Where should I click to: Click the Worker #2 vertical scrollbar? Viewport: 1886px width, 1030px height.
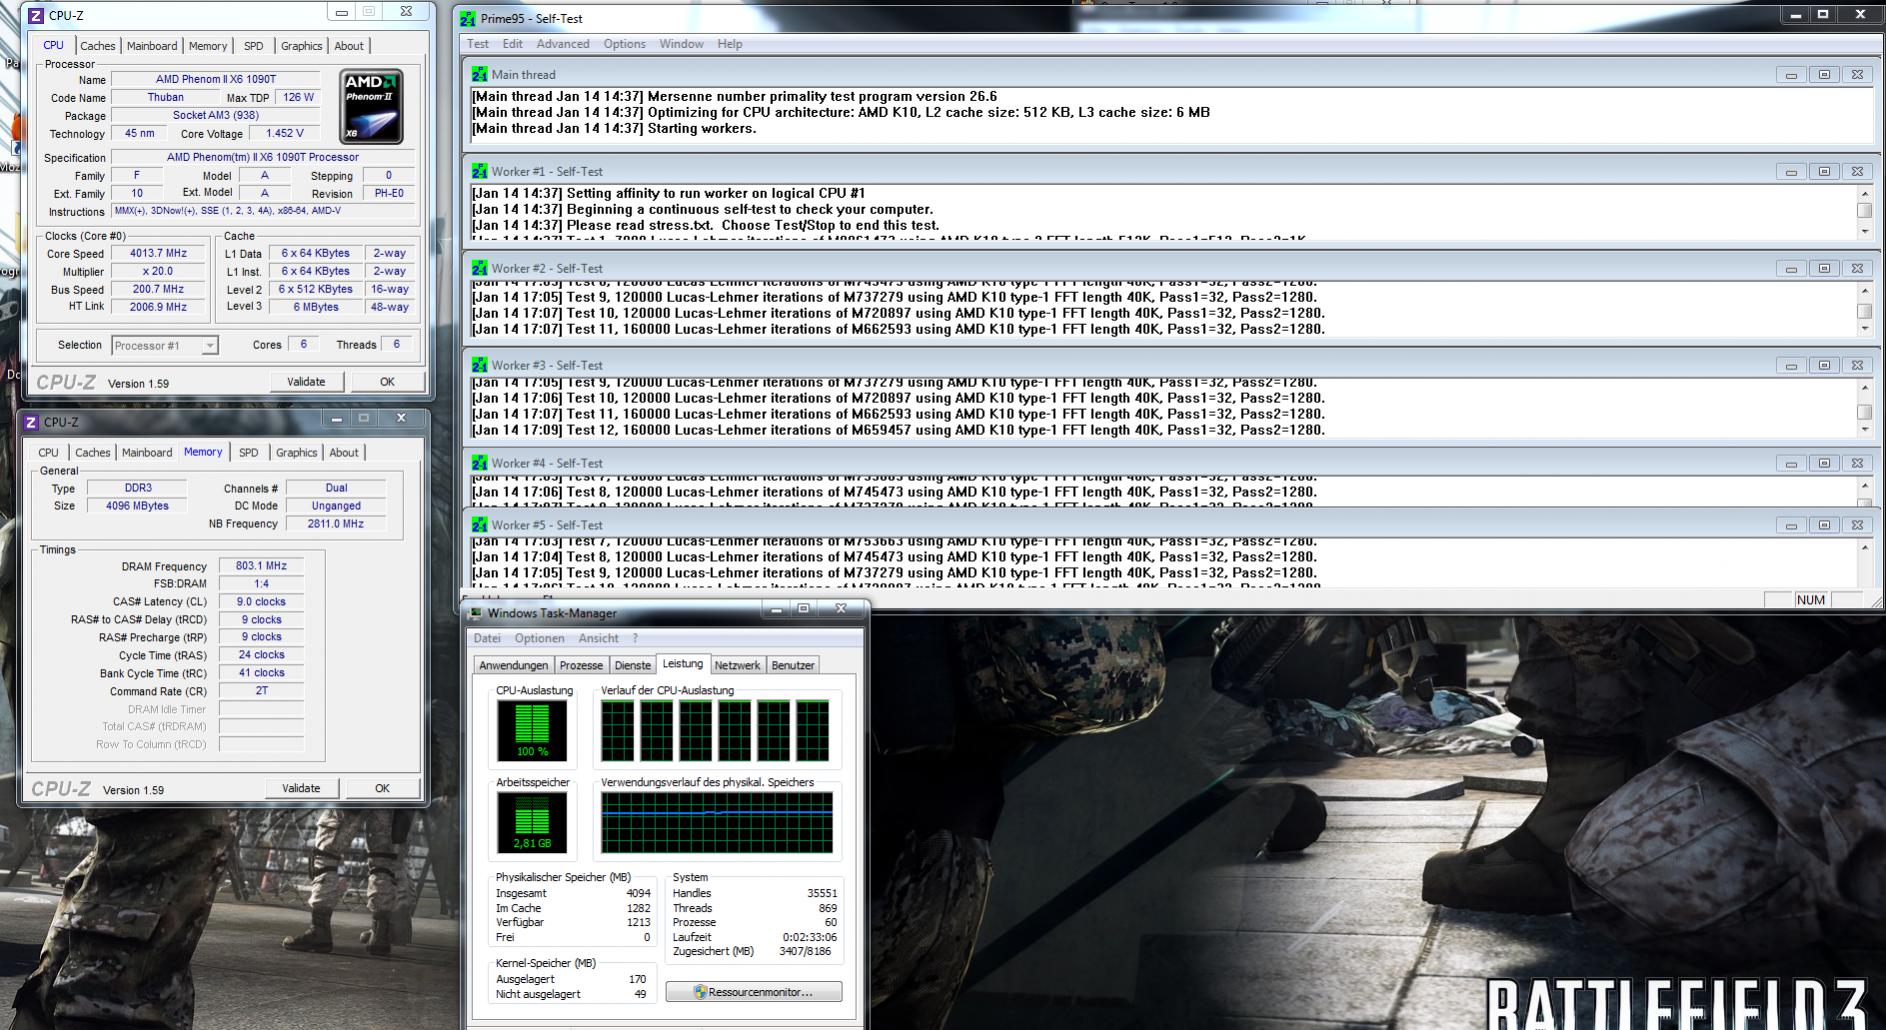pos(1864,310)
